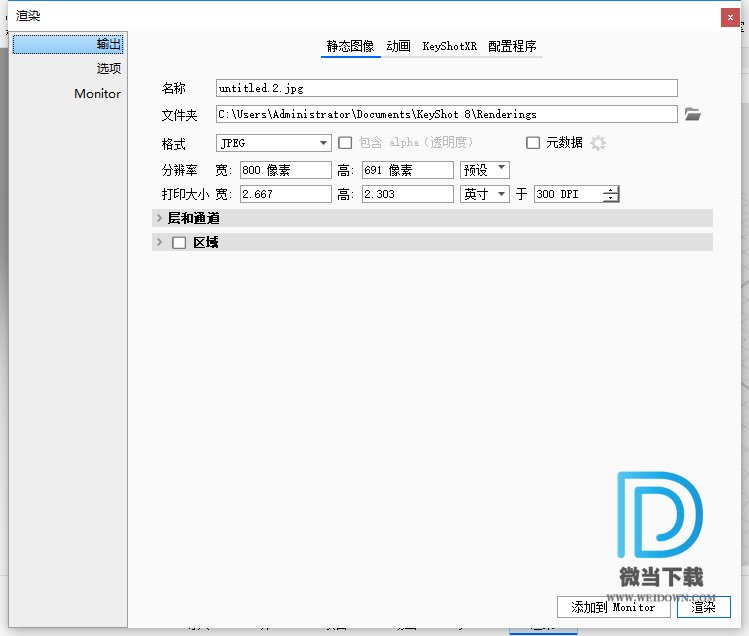Open the 英寸 unit dropdown
Screen dimensions: 749x636
(485, 194)
